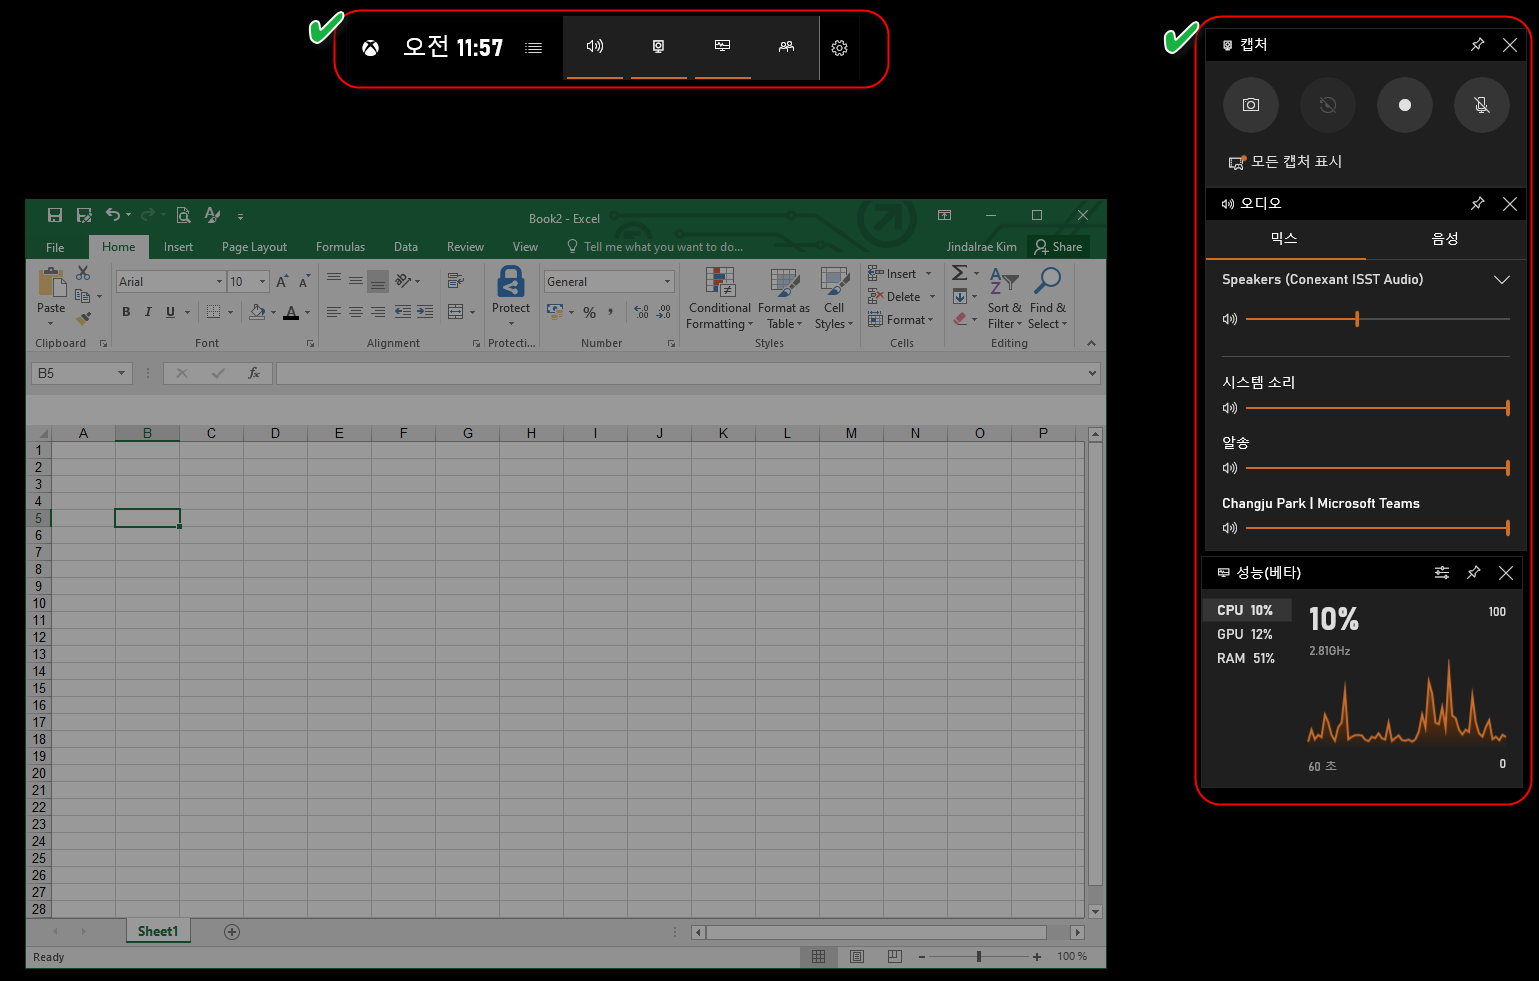The image size is (1539, 981).
Task: Click the Wrap Text icon
Action: point(456,281)
